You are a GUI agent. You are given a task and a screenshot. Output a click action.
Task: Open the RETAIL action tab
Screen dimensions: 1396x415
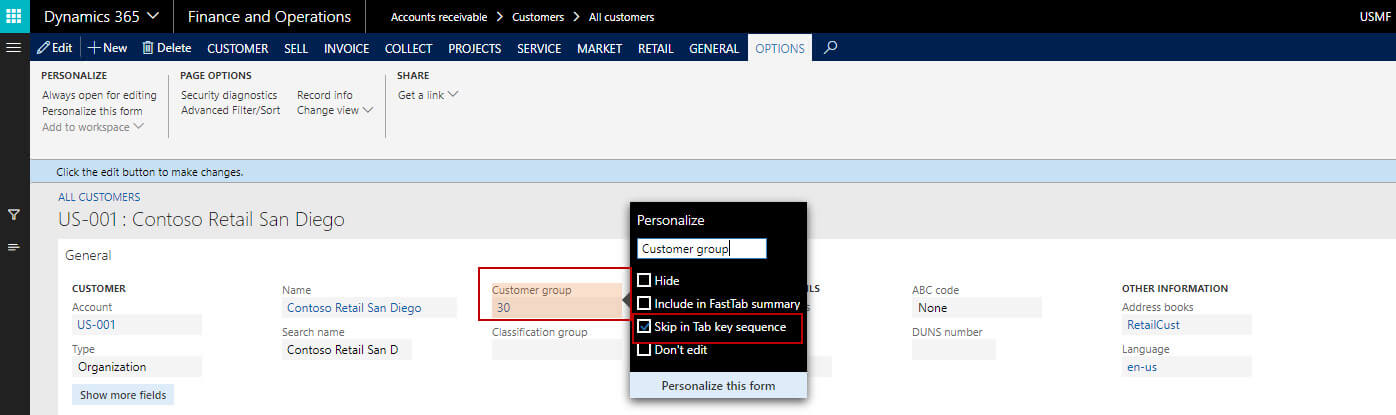(656, 48)
